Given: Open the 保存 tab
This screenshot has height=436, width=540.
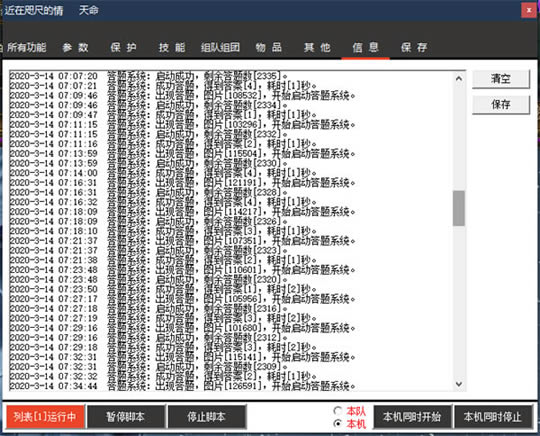Looking at the screenshot, I should pos(414,47).
